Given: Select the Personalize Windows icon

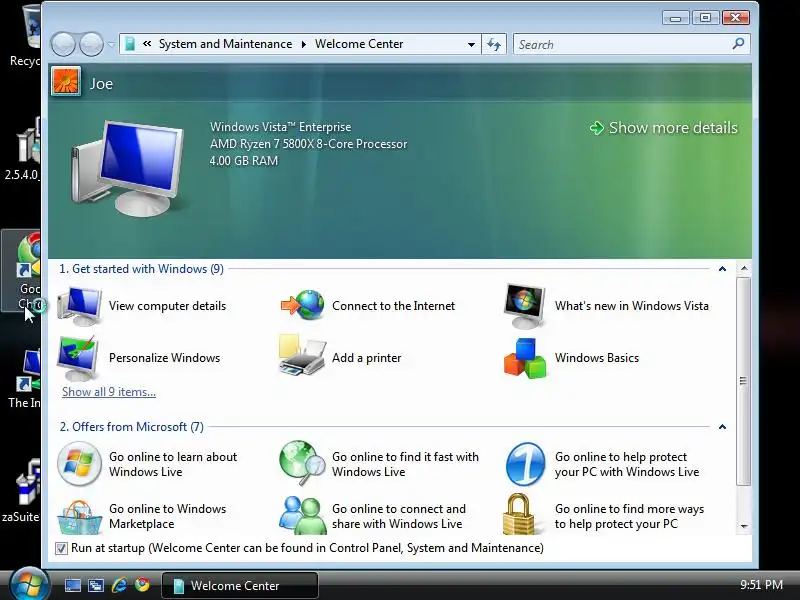Looking at the screenshot, I should pyautogui.click(x=79, y=358).
